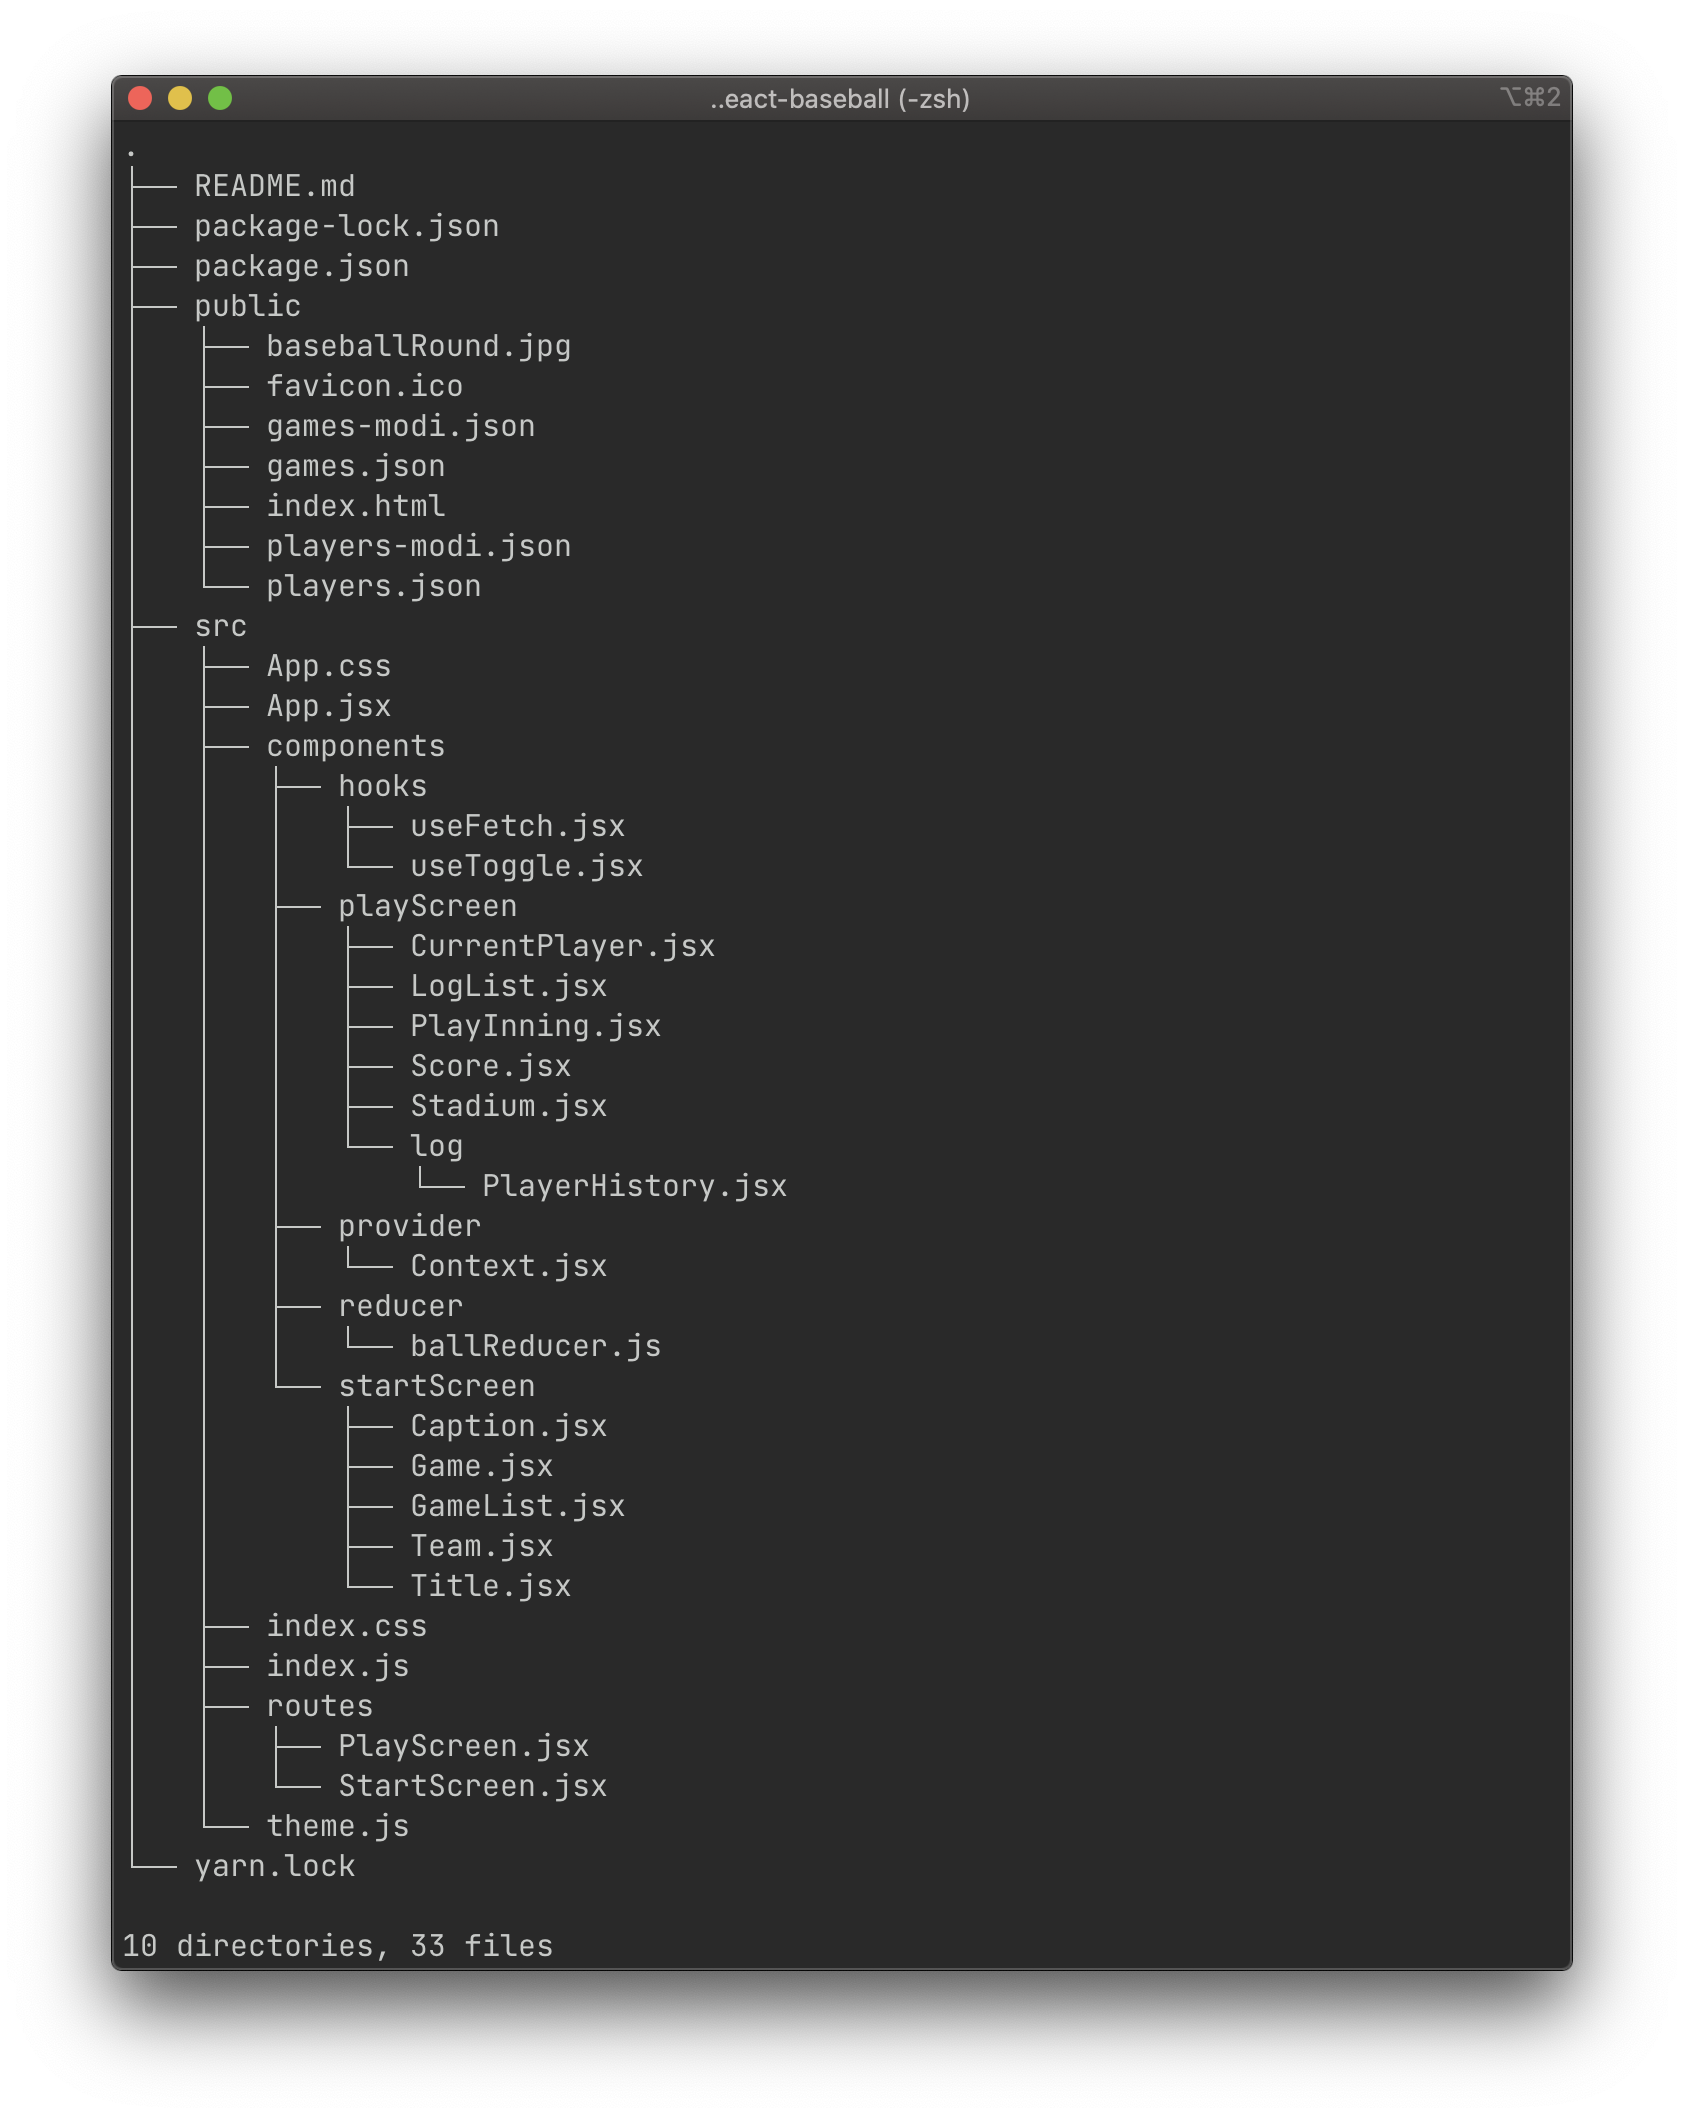Click CurrentPlayer.jsx in playScreen
The height and width of the screenshot is (2118, 1684).
563,946
